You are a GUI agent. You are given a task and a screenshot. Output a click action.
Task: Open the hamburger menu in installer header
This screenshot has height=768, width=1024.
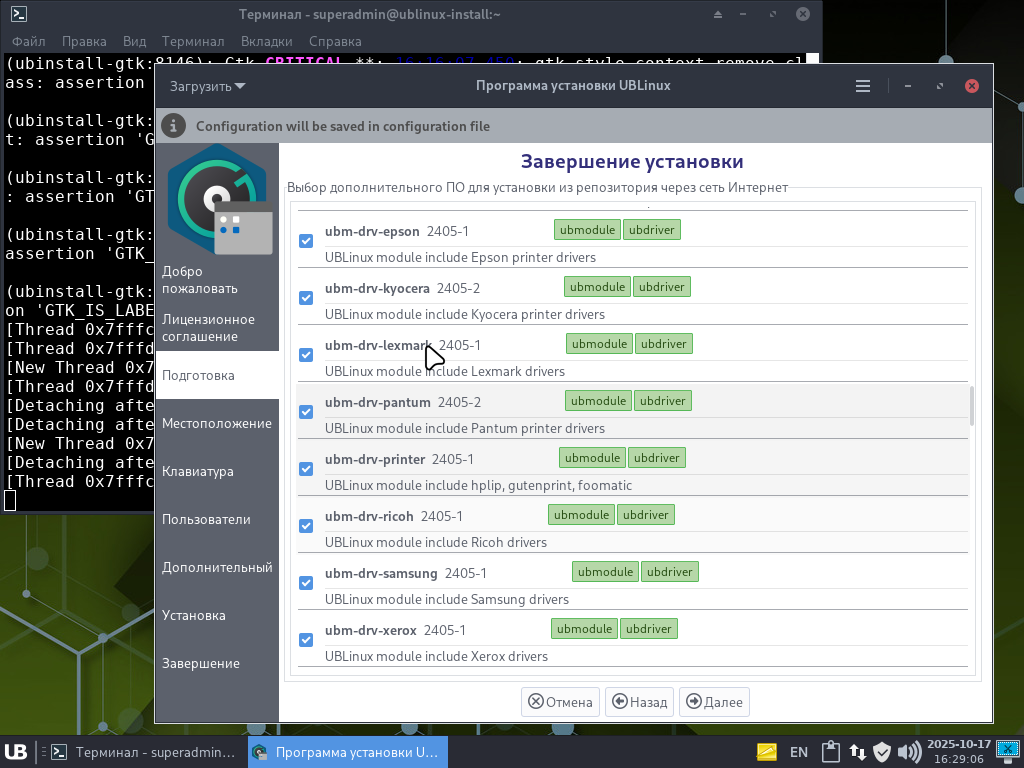[863, 86]
